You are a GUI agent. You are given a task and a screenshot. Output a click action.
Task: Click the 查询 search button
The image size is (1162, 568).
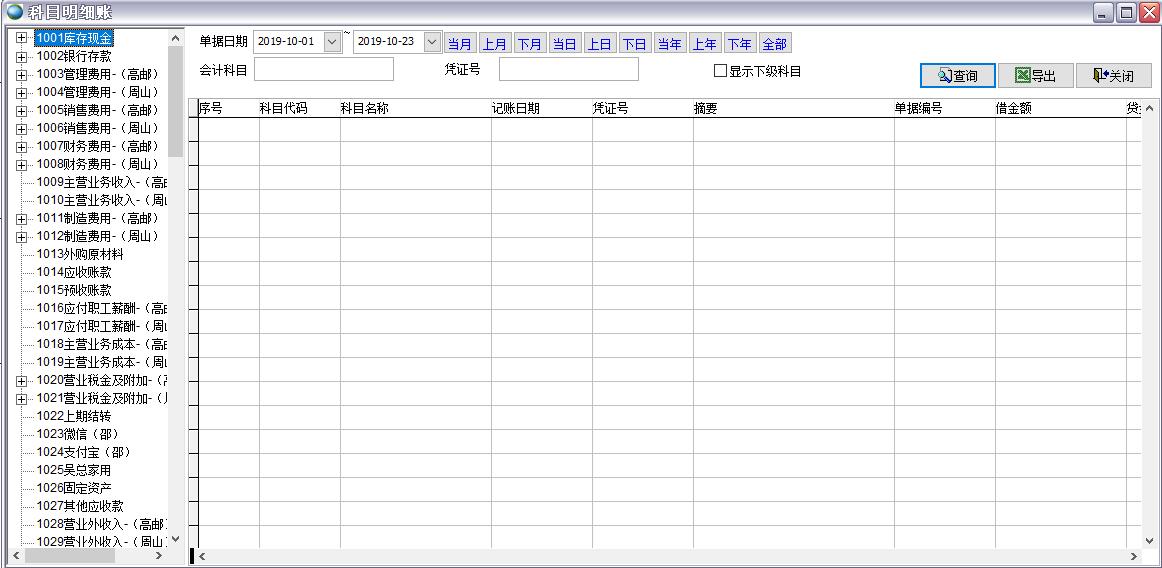(x=957, y=76)
